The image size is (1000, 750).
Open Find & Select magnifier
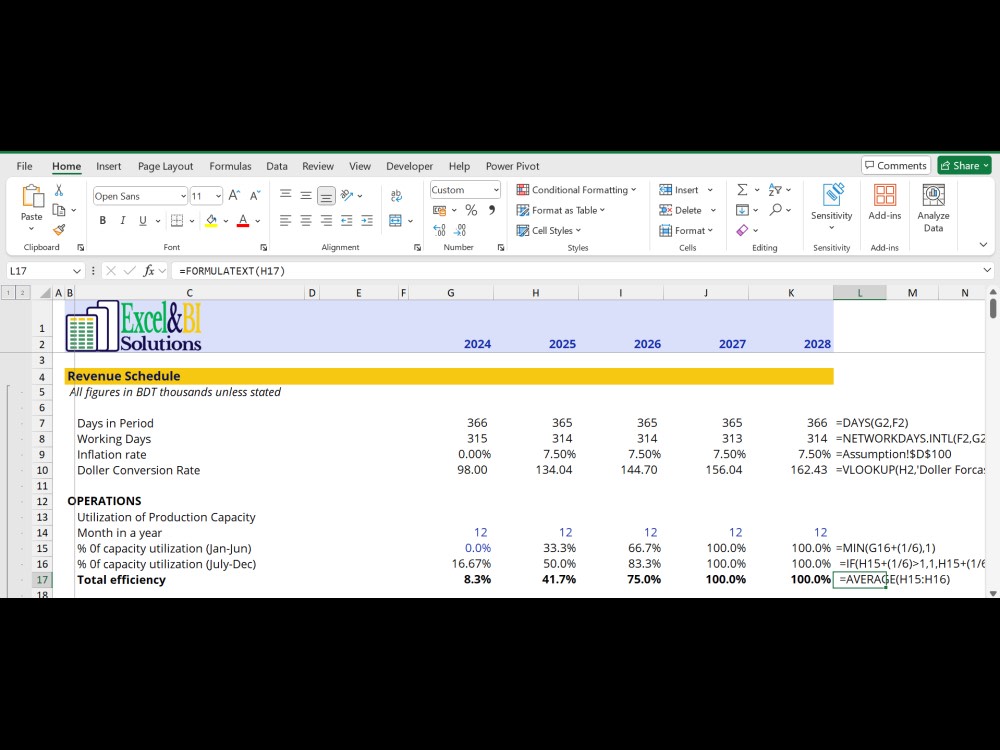click(776, 210)
